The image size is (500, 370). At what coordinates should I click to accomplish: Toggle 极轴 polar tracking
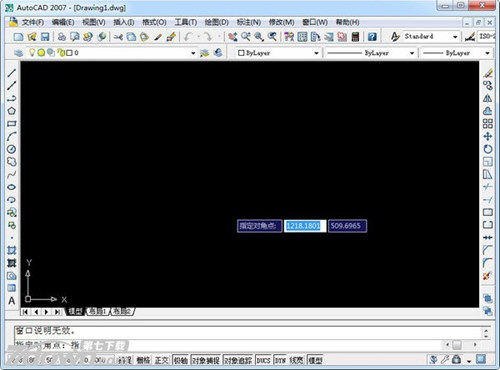(x=181, y=360)
